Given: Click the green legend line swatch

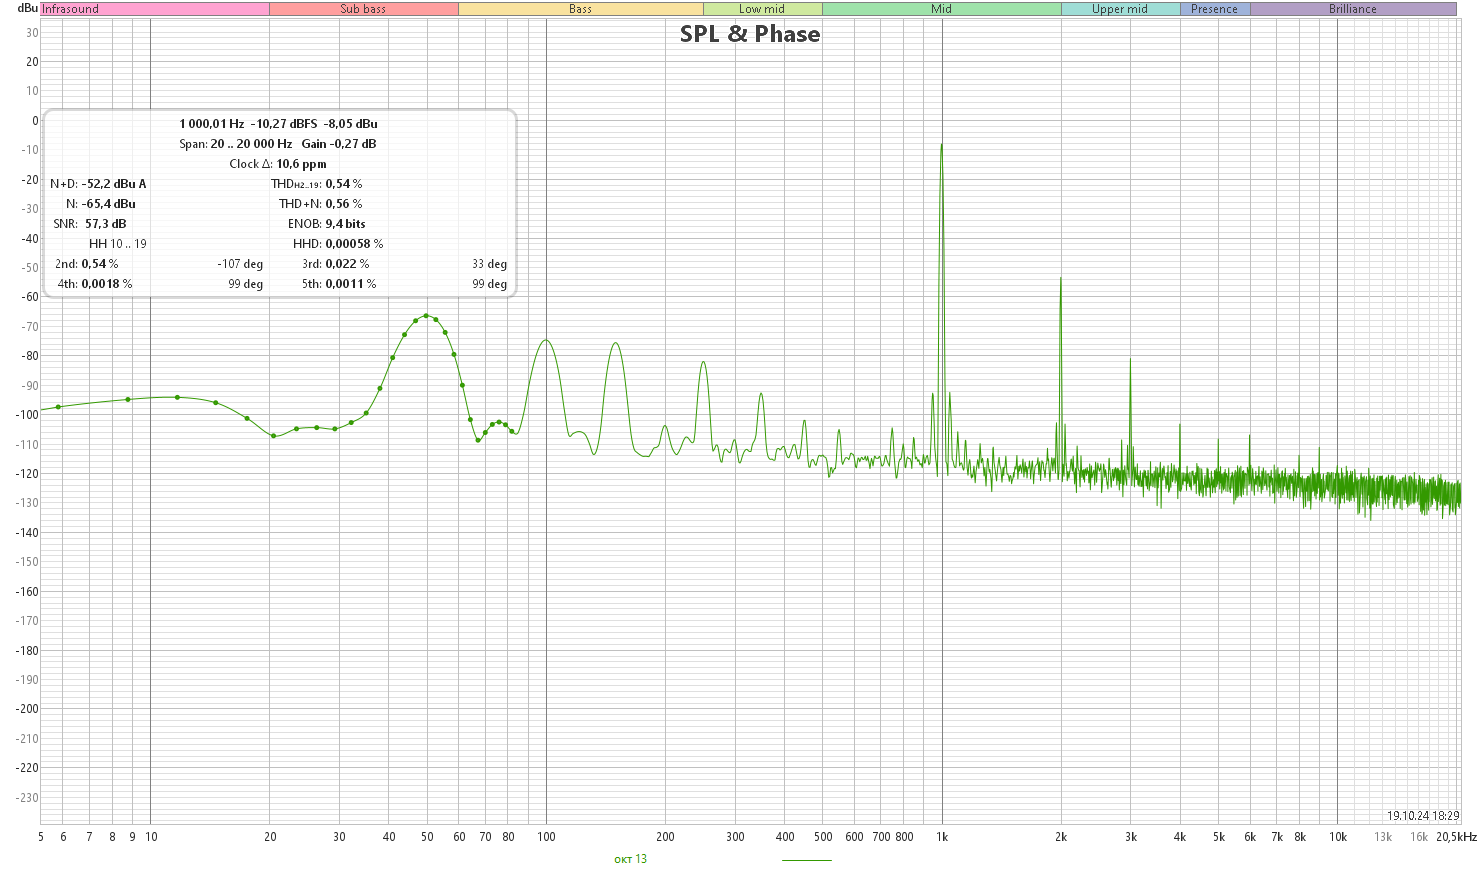Looking at the screenshot, I should pyautogui.click(x=806, y=860).
